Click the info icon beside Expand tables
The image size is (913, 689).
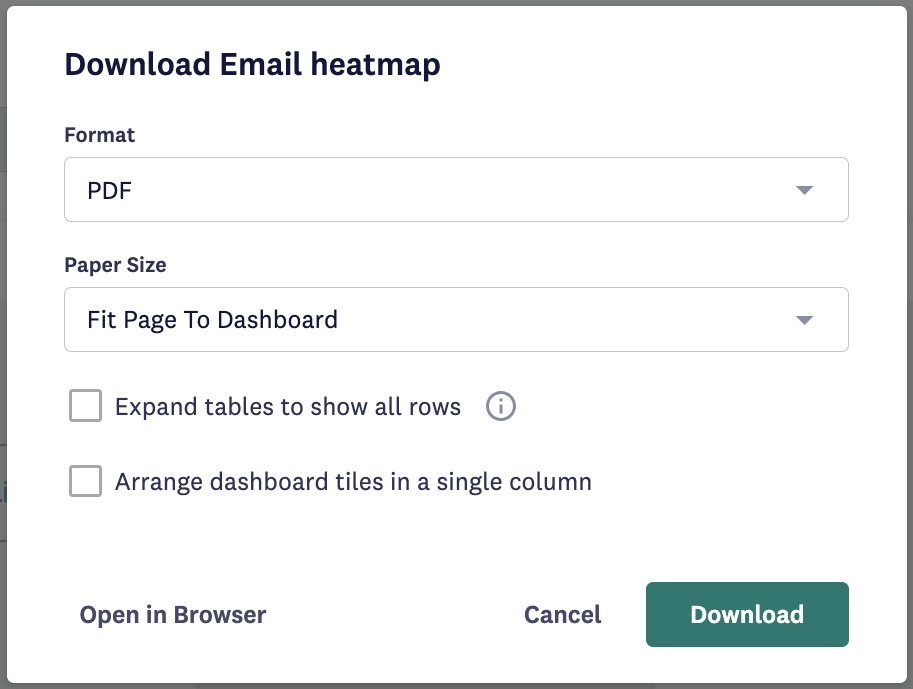pos(500,406)
